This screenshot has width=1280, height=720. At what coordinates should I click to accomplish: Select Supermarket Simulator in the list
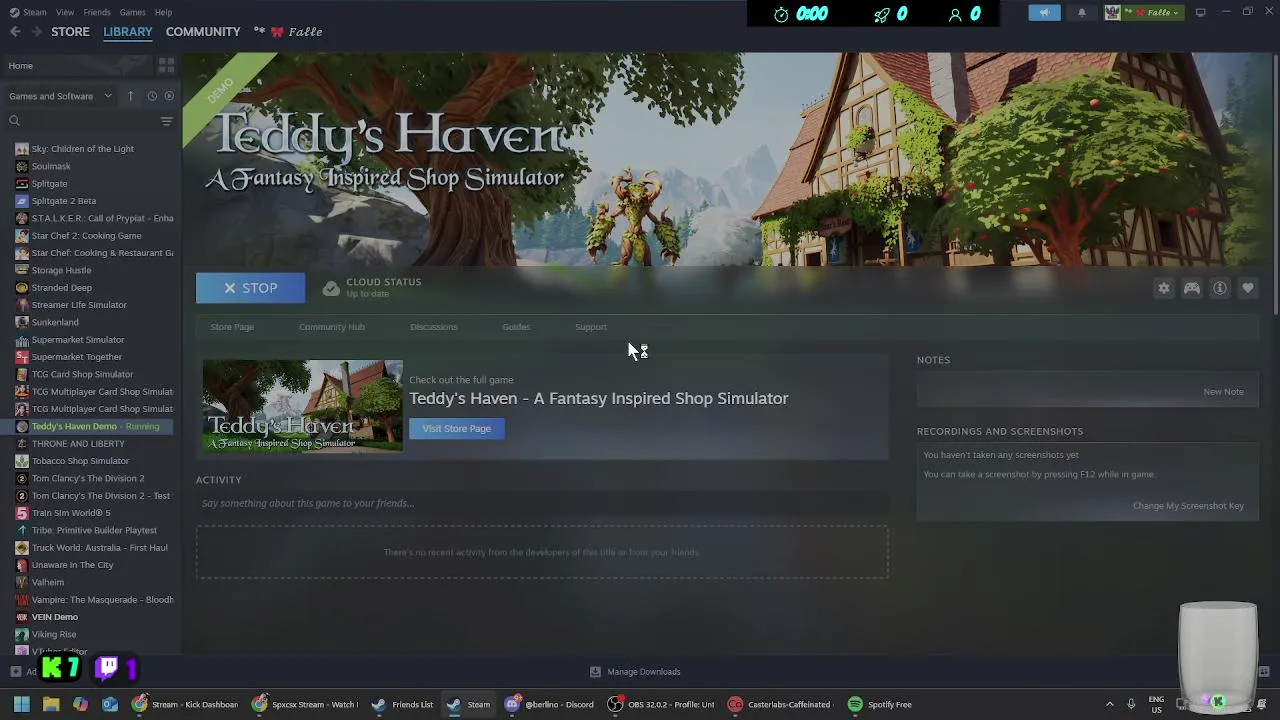click(x=78, y=340)
